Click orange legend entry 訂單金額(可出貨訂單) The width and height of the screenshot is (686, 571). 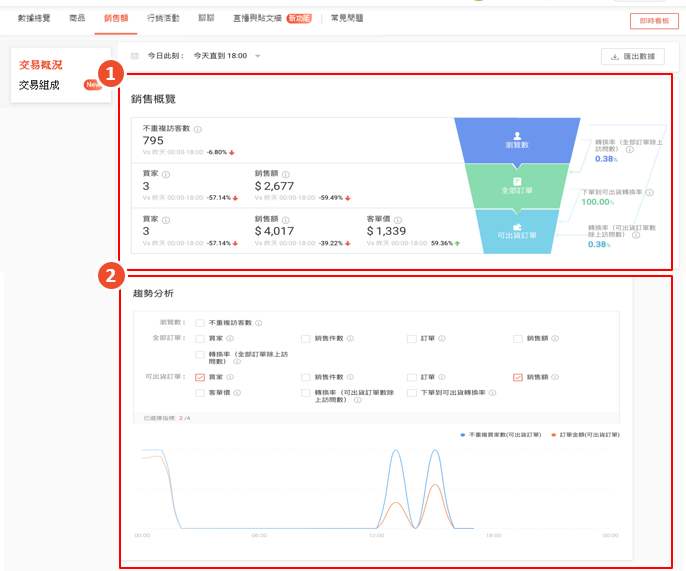click(x=587, y=435)
